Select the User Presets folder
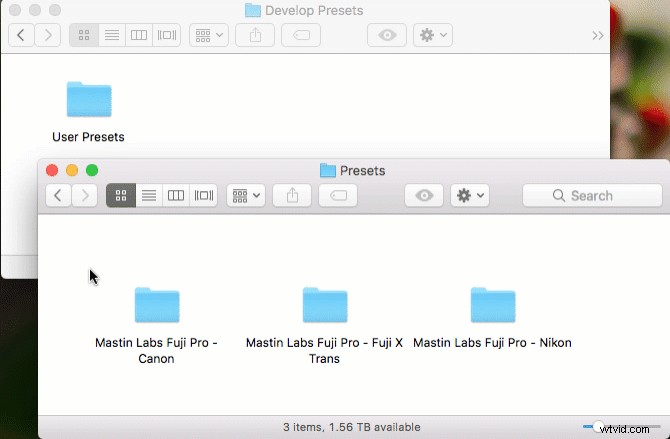670x439 pixels. [x=89, y=99]
